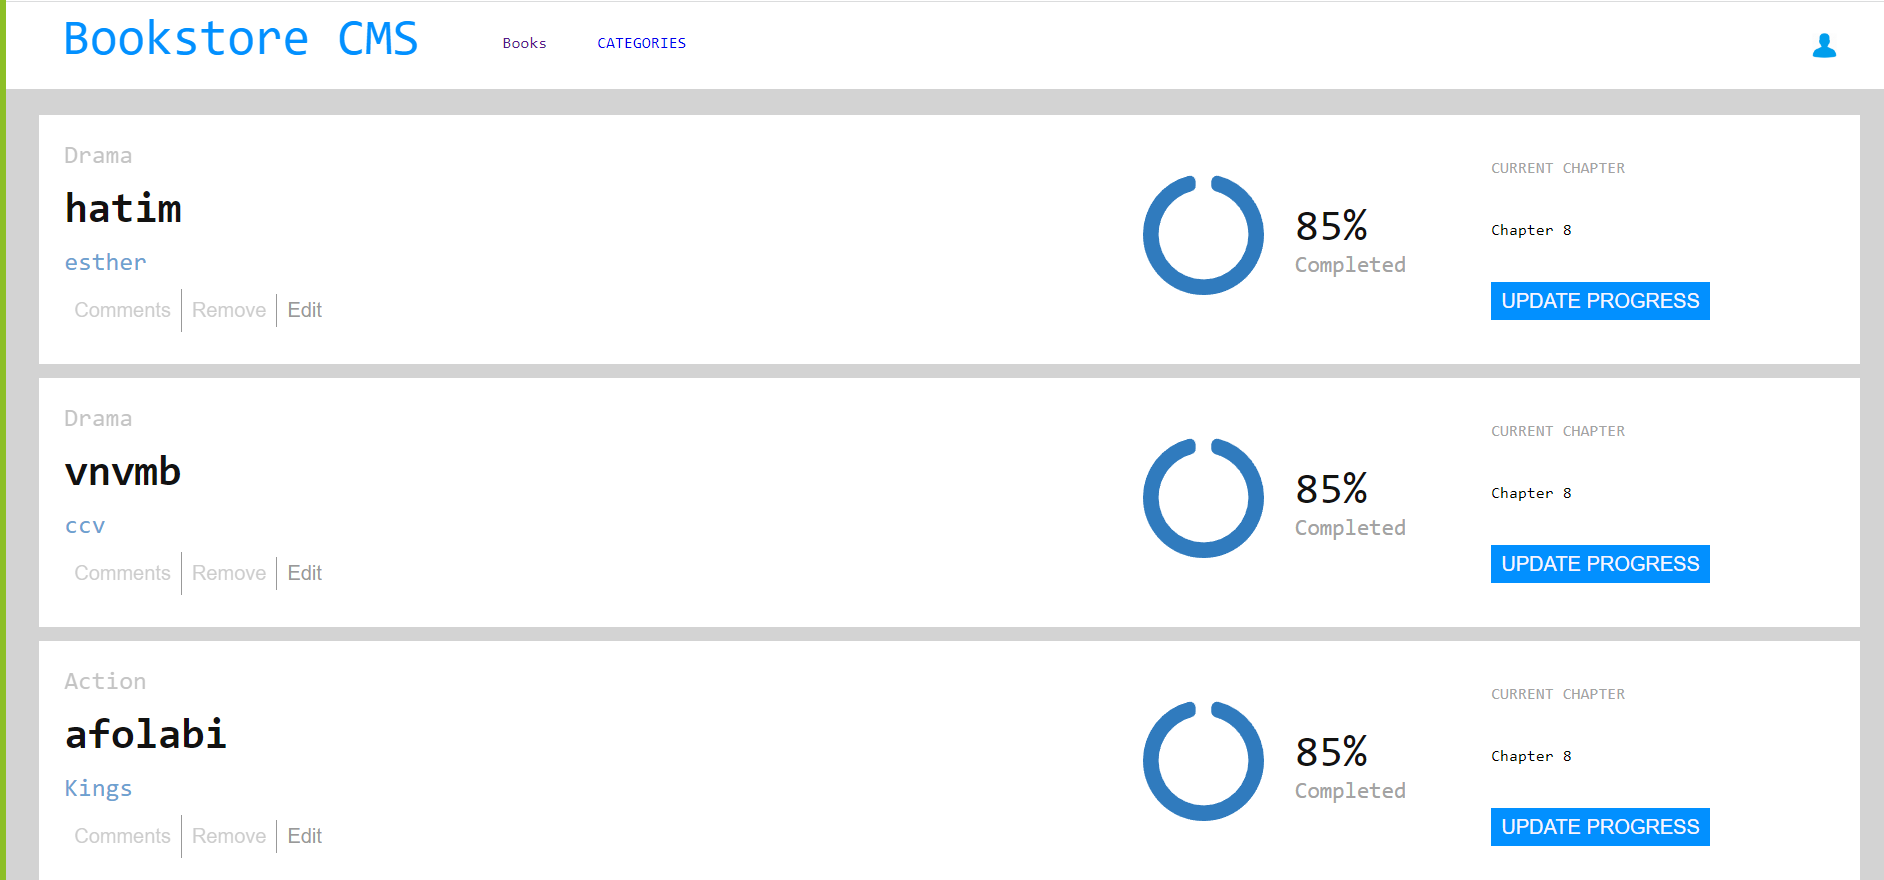Click author name esther
Image resolution: width=1884 pixels, height=880 pixels.
pyautogui.click(x=105, y=262)
